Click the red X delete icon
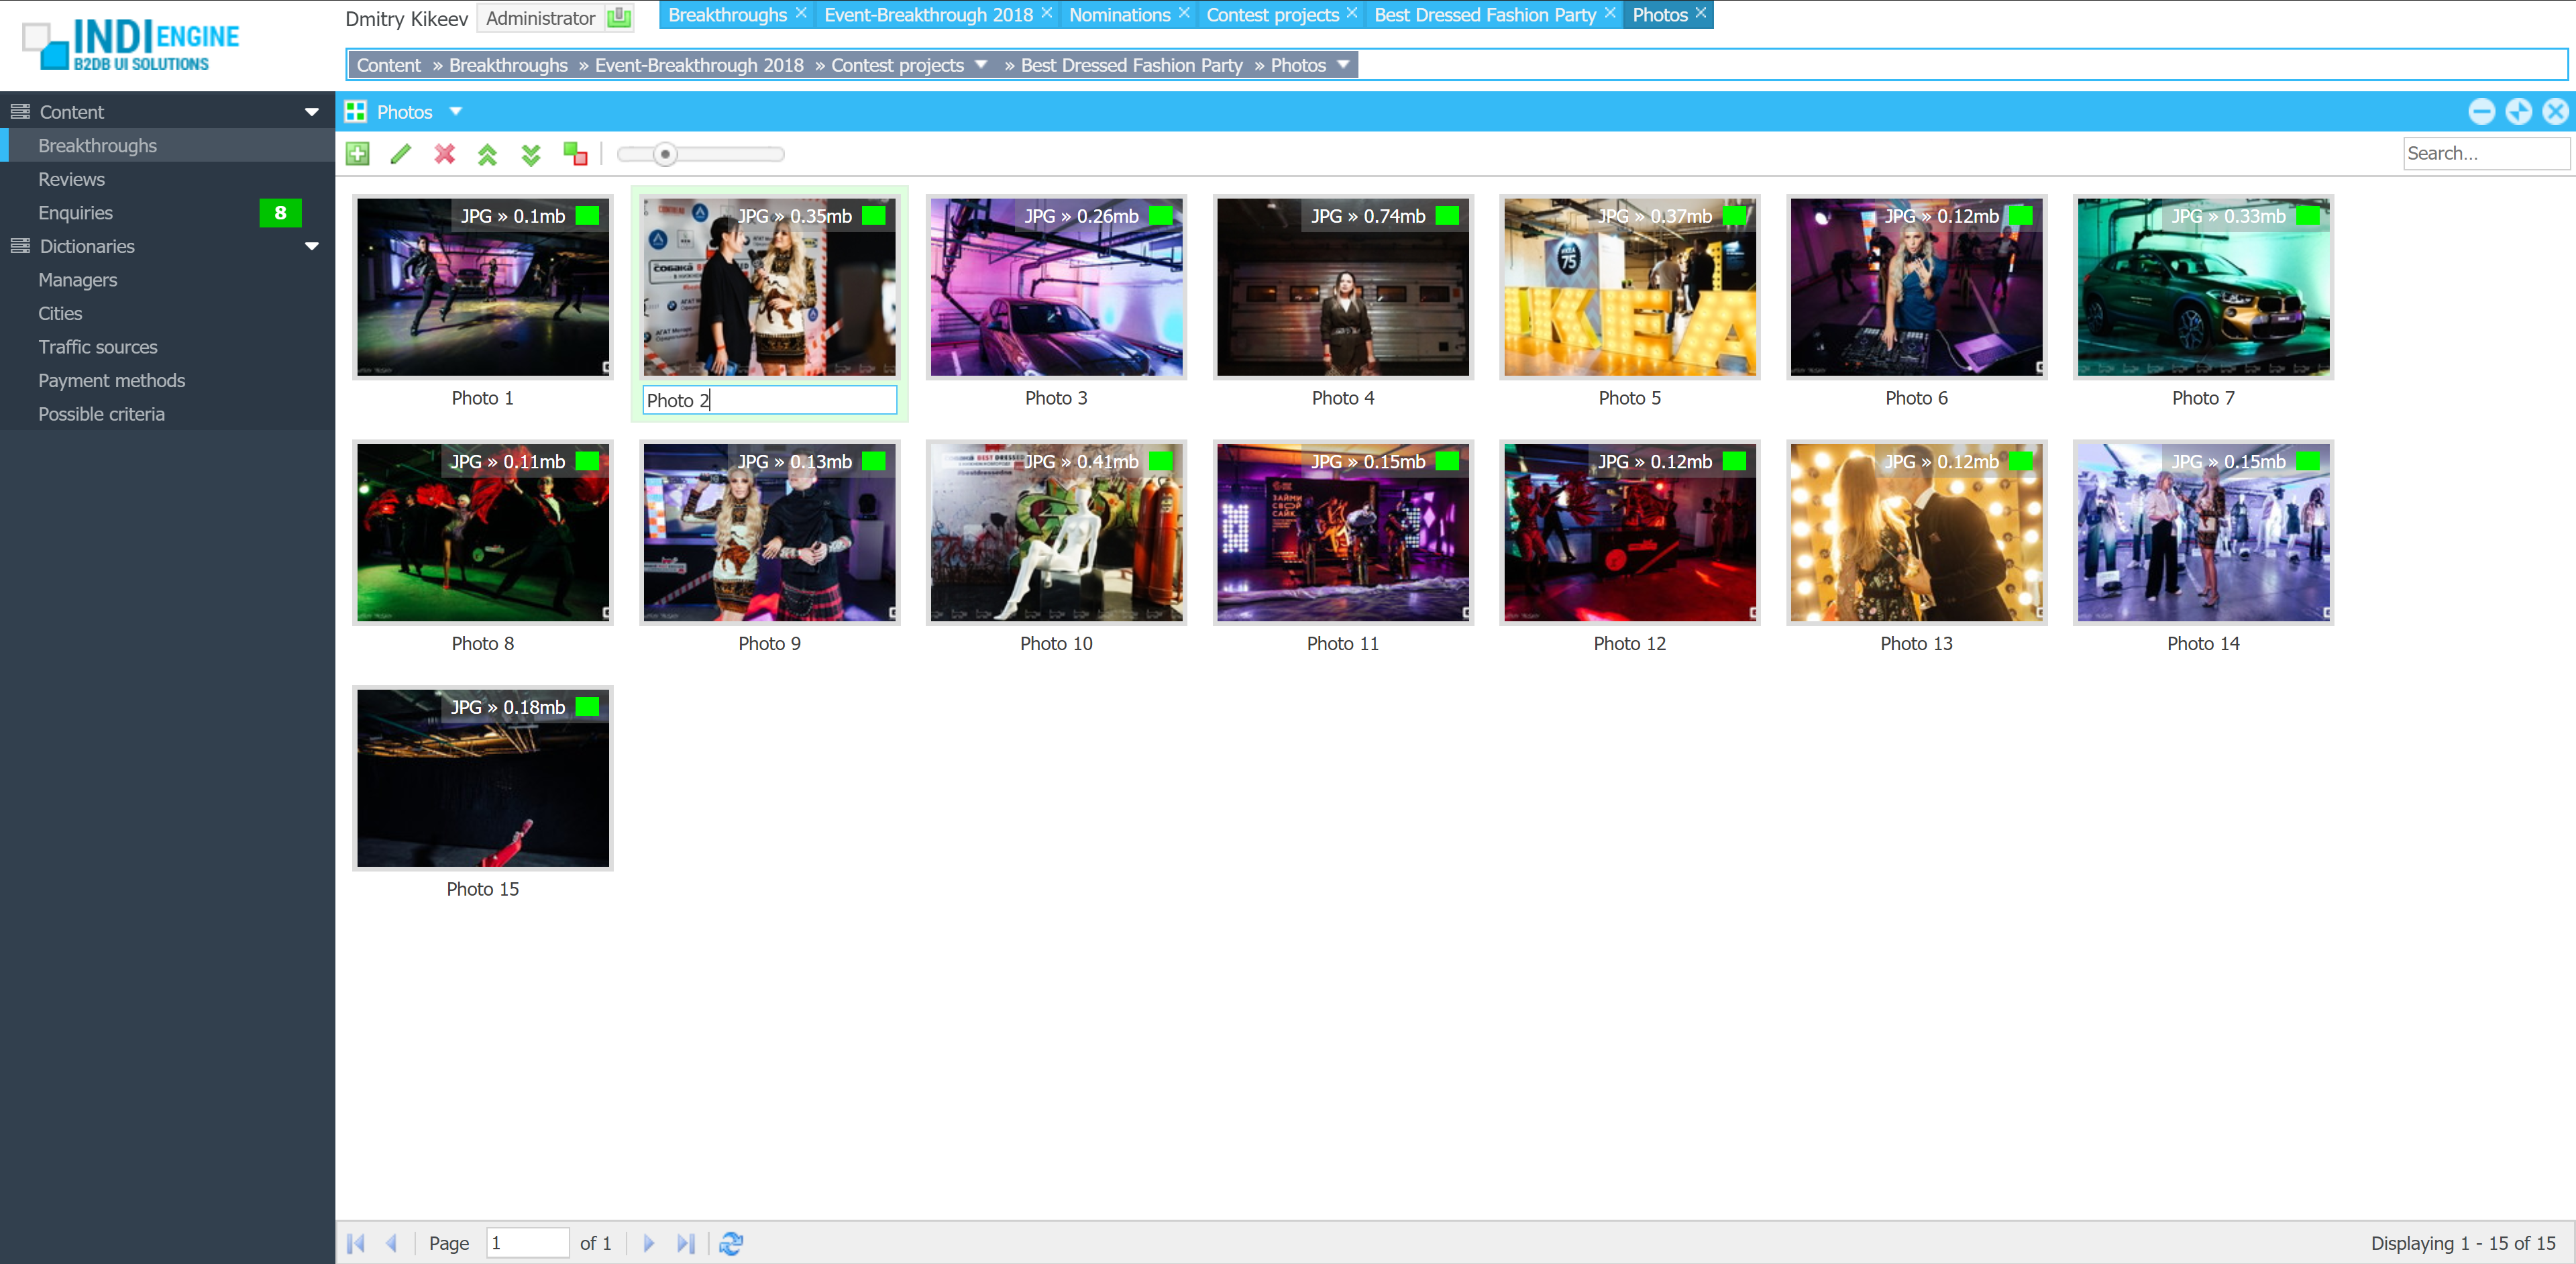Viewport: 2576px width, 1264px height. (x=445, y=154)
